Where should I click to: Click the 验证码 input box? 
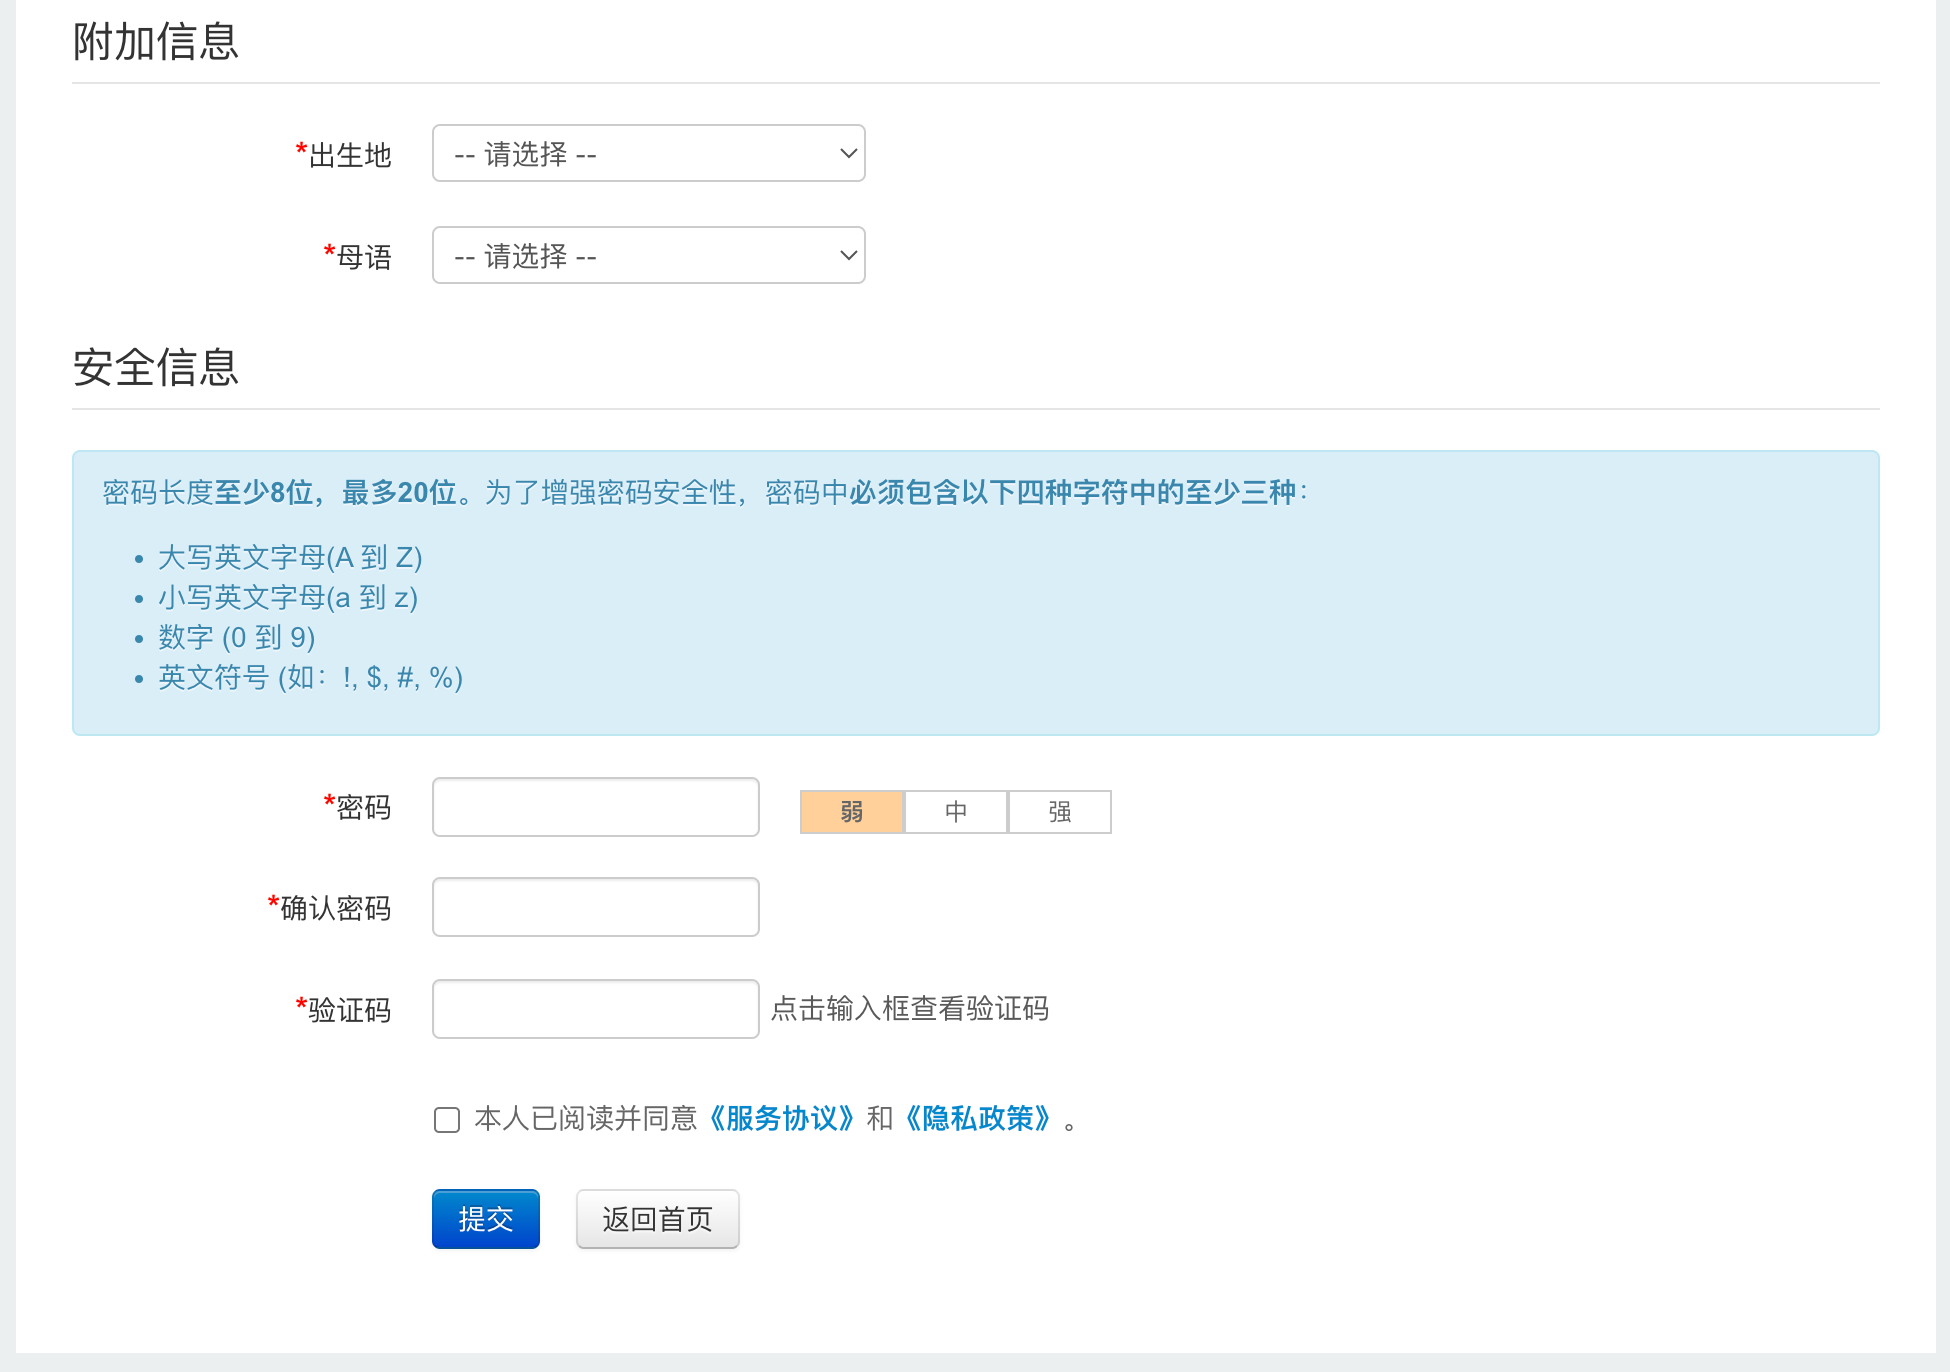tap(595, 1009)
